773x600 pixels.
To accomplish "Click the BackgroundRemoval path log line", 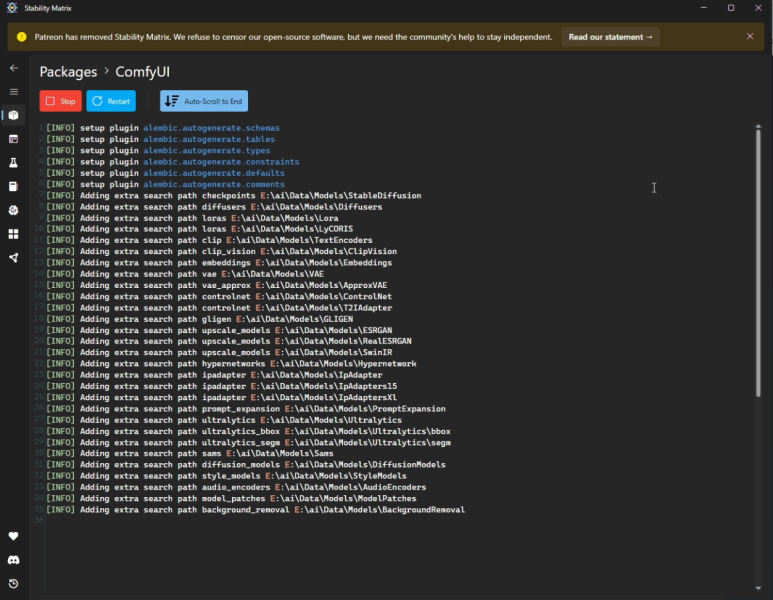I will point(255,510).
